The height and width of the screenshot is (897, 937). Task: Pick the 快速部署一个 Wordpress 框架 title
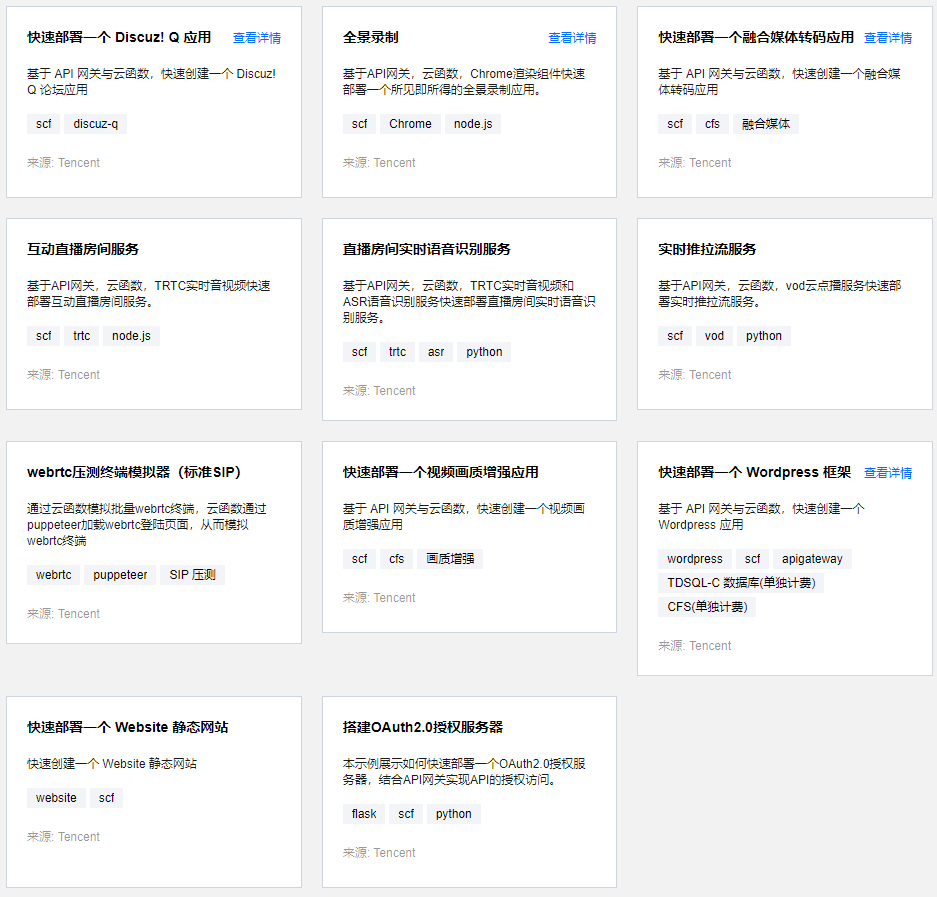pos(755,472)
